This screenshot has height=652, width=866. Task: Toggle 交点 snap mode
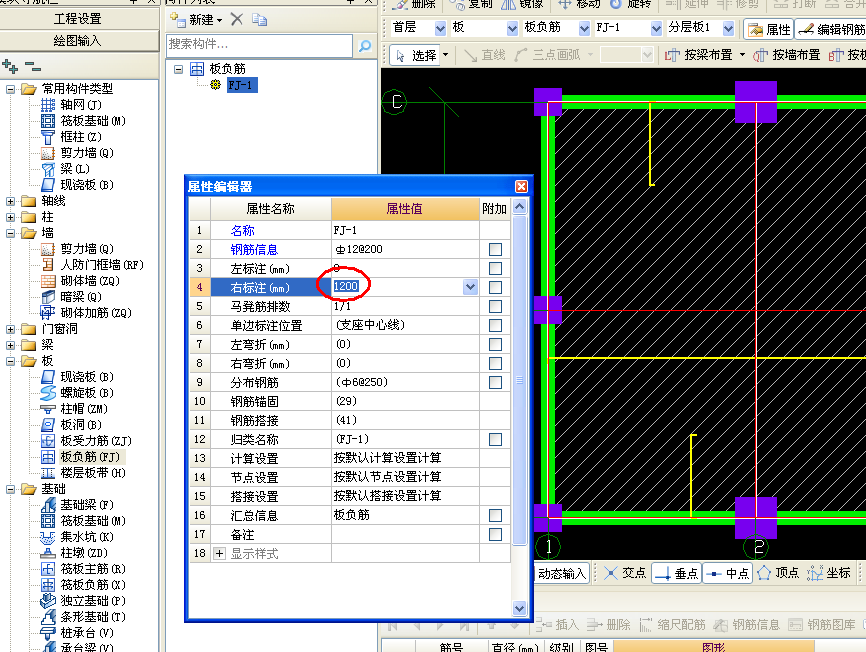pos(625,574)
